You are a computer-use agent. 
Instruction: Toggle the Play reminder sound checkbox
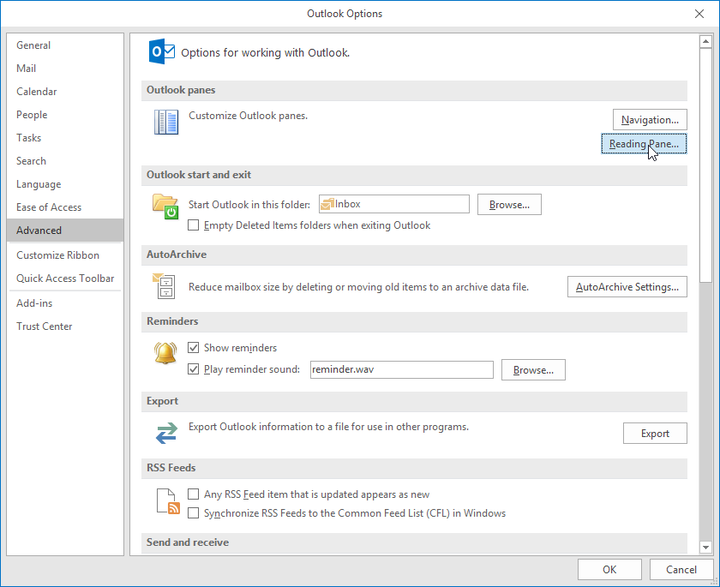193,369
